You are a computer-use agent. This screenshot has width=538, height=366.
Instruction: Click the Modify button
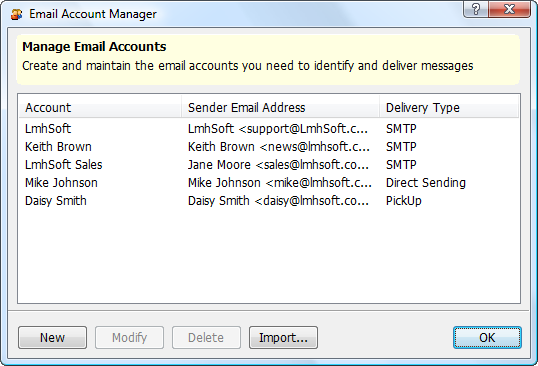click(x=129, y=338)
